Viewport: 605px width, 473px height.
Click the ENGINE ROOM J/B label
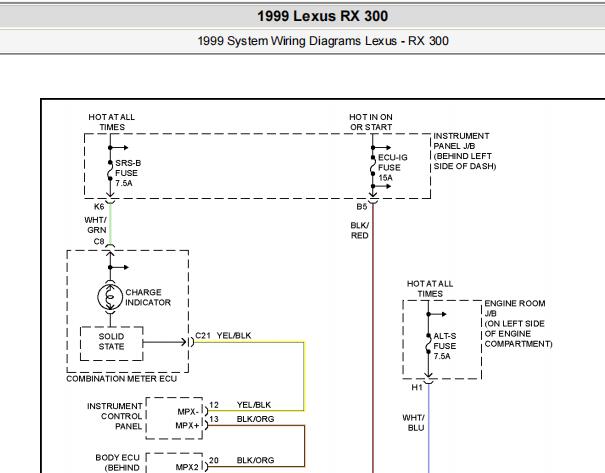click(518, 323)
